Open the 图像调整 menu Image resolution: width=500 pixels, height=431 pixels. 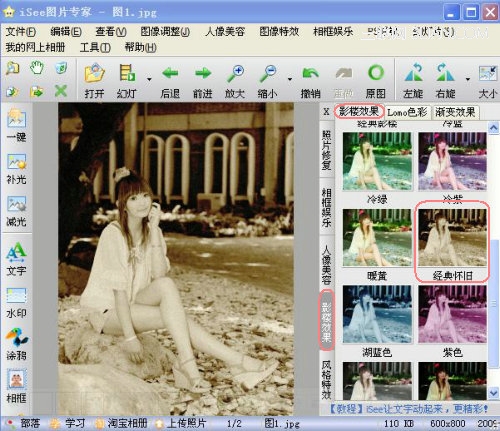pyautogui.click(x=165, y=32)
